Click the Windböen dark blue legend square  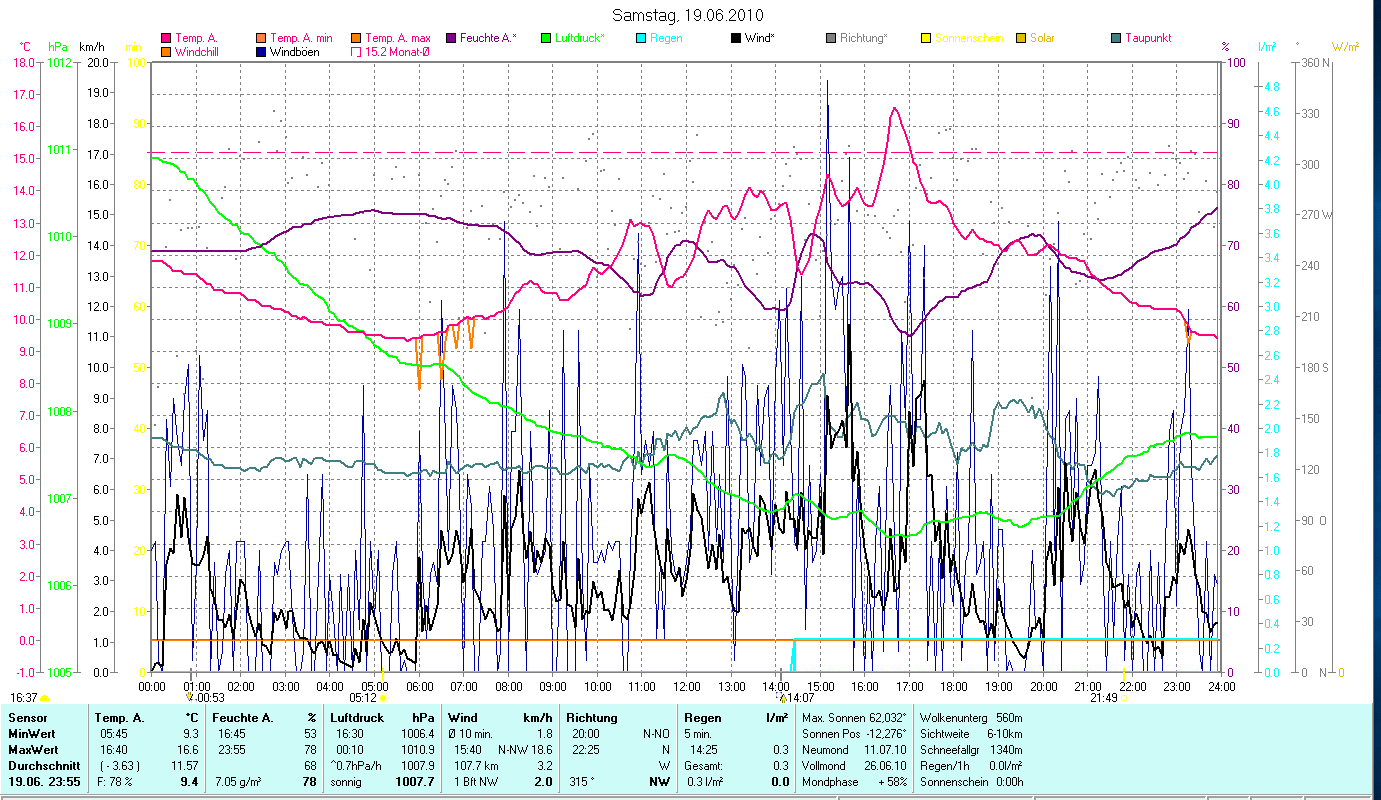[262, 51]
